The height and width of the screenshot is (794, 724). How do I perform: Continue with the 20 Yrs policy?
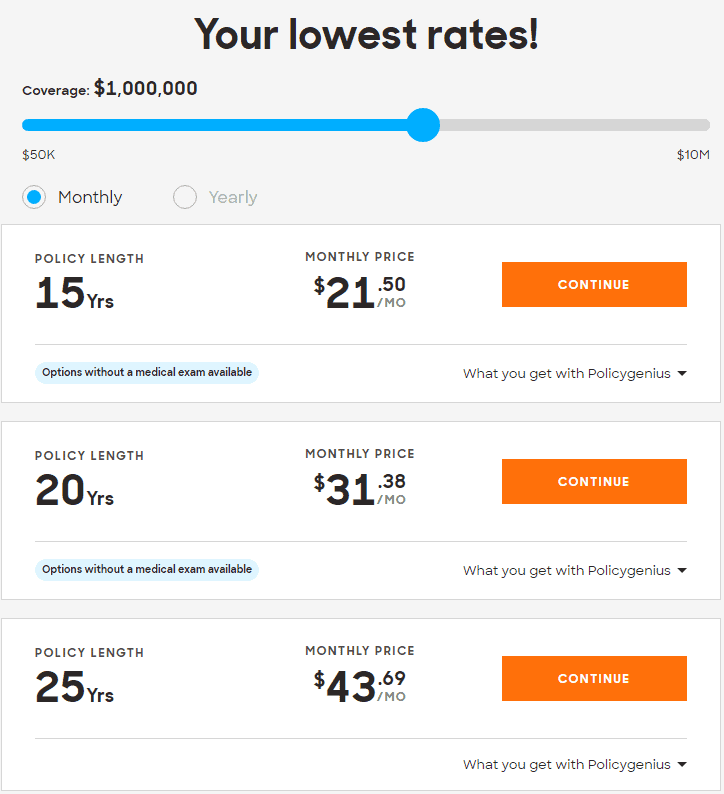[x=594, y=482]
